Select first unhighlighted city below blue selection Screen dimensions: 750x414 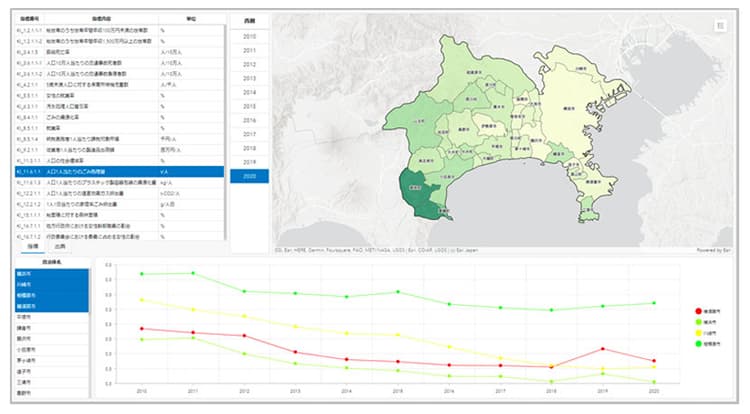[52, 317]
